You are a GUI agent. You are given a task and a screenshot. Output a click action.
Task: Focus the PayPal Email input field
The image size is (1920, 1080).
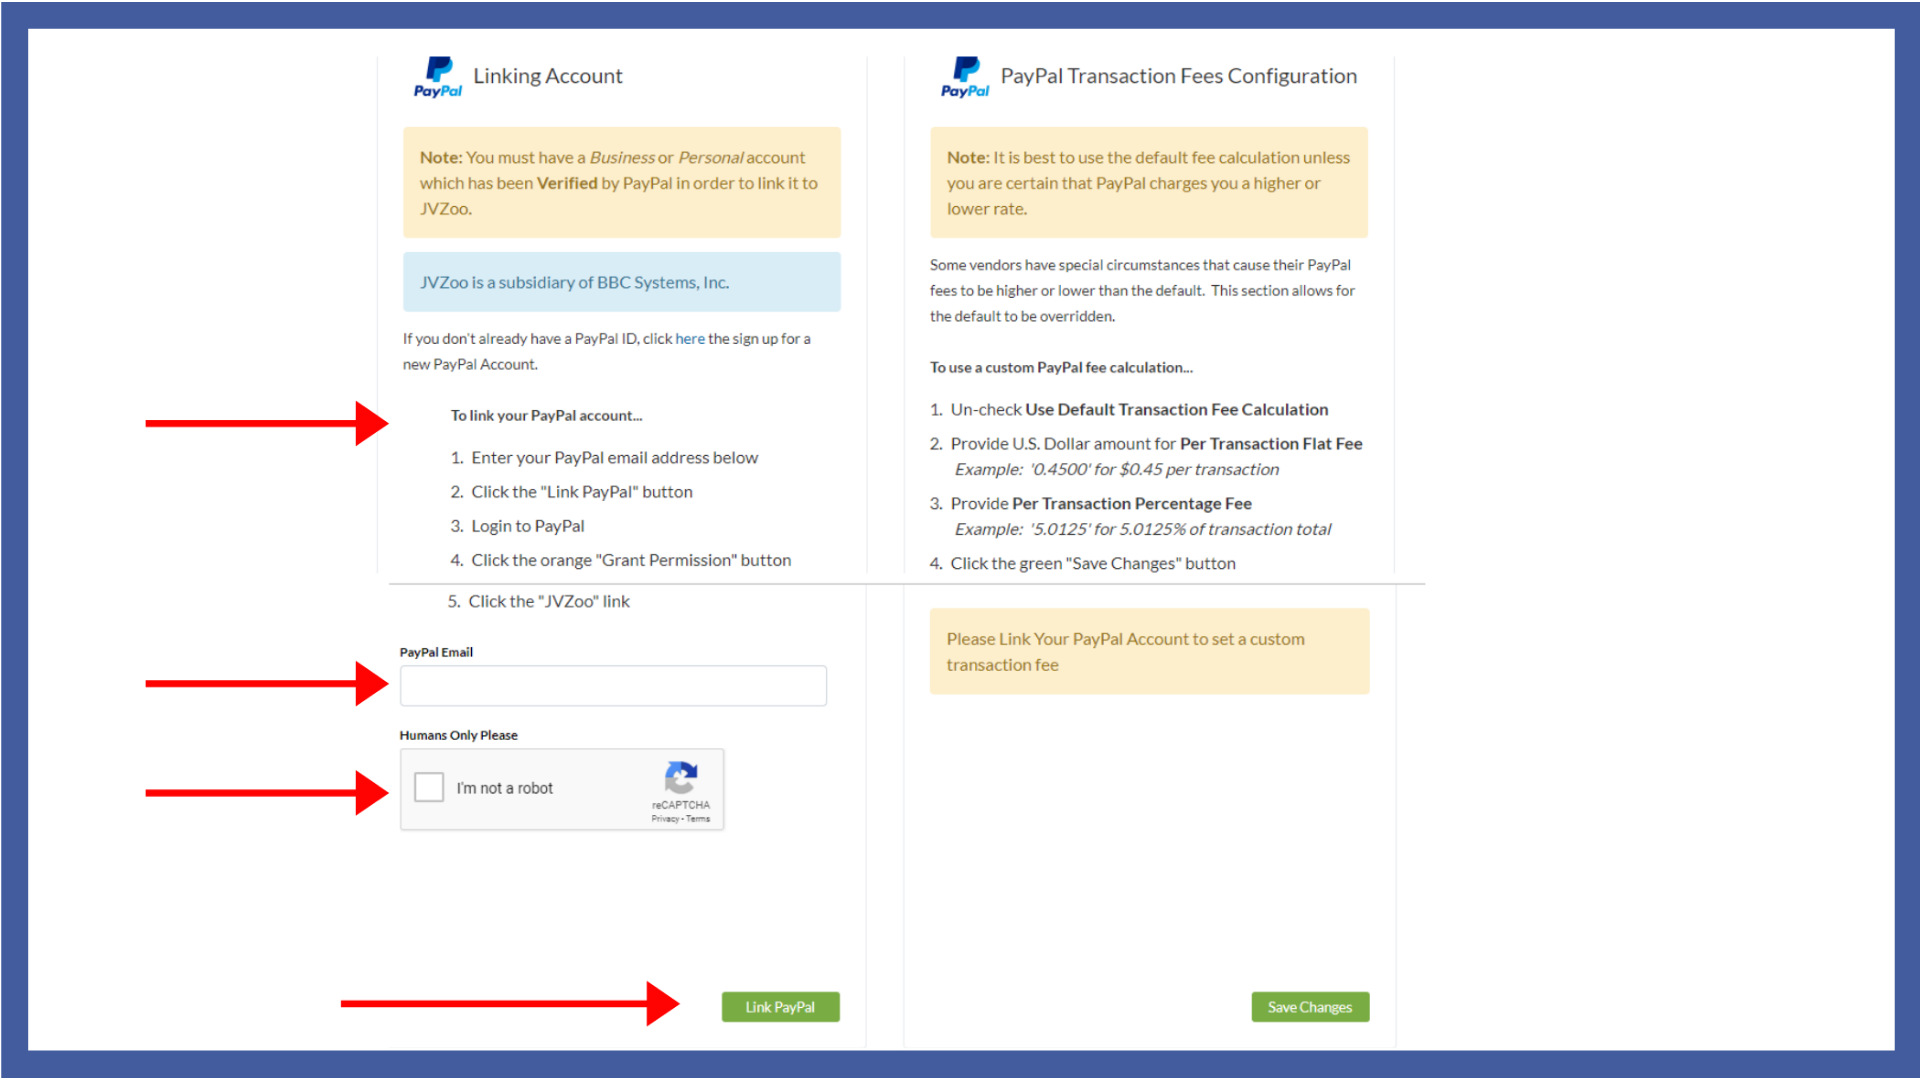[613, 686]
